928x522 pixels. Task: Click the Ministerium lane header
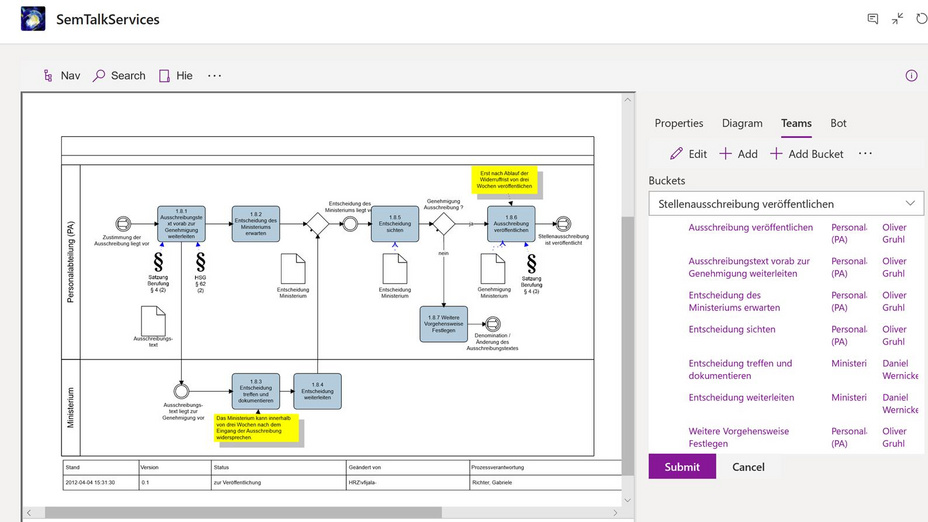click(x=71, y=408)
